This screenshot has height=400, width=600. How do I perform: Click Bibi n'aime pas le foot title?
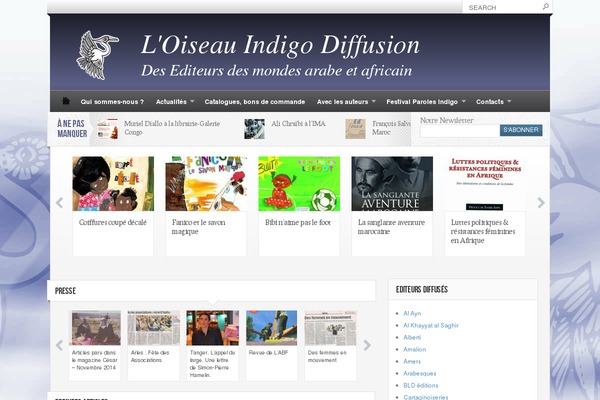point(298,222)
